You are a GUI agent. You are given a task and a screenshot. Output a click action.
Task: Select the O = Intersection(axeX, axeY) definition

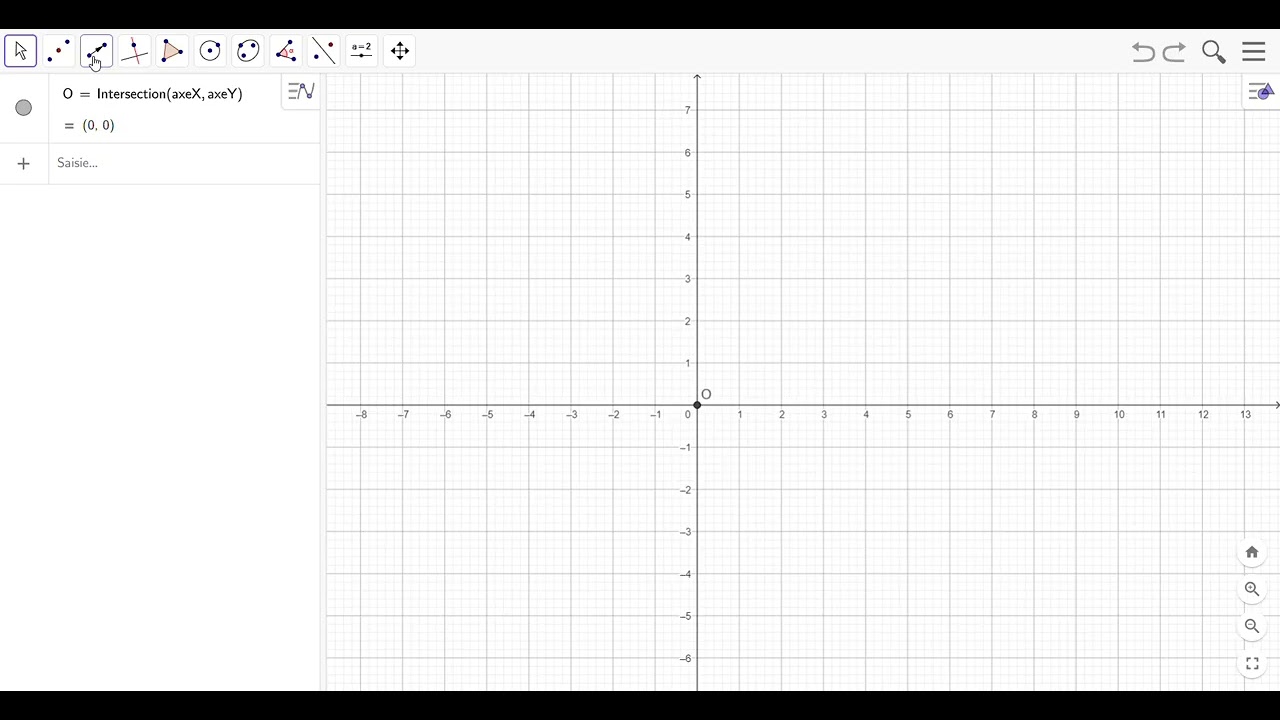153,94
